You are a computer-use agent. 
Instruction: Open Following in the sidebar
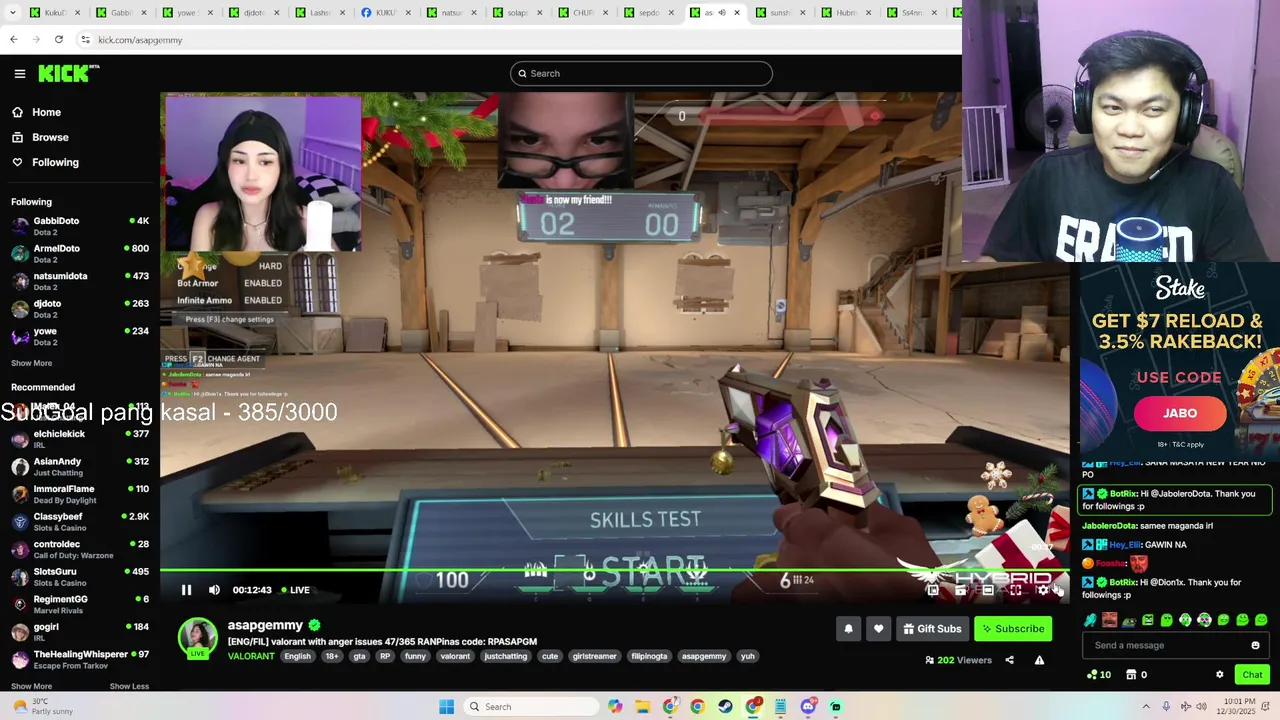click(55, 162)
